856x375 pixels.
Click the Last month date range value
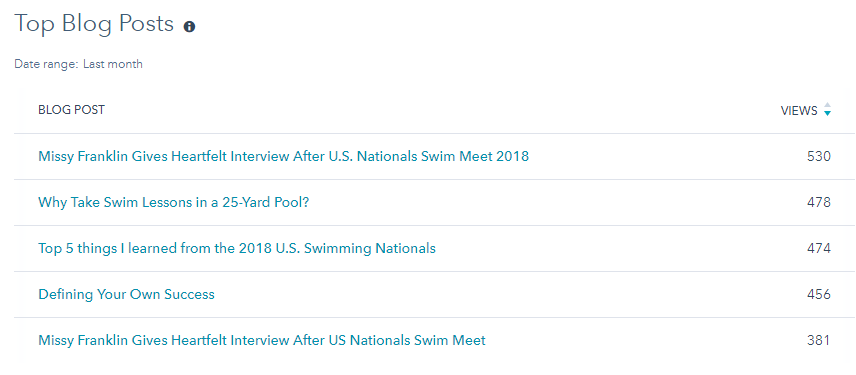[113, 64]
